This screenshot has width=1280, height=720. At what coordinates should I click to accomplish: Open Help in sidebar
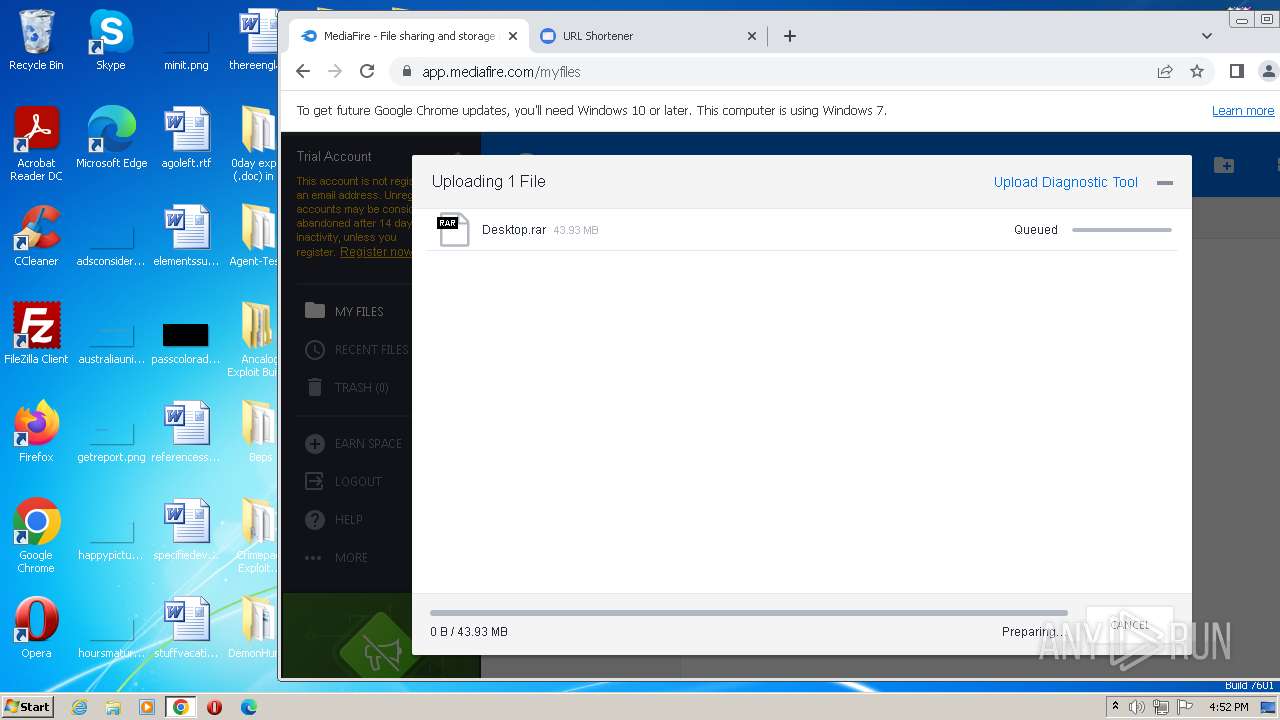click(x=334, y=520)
